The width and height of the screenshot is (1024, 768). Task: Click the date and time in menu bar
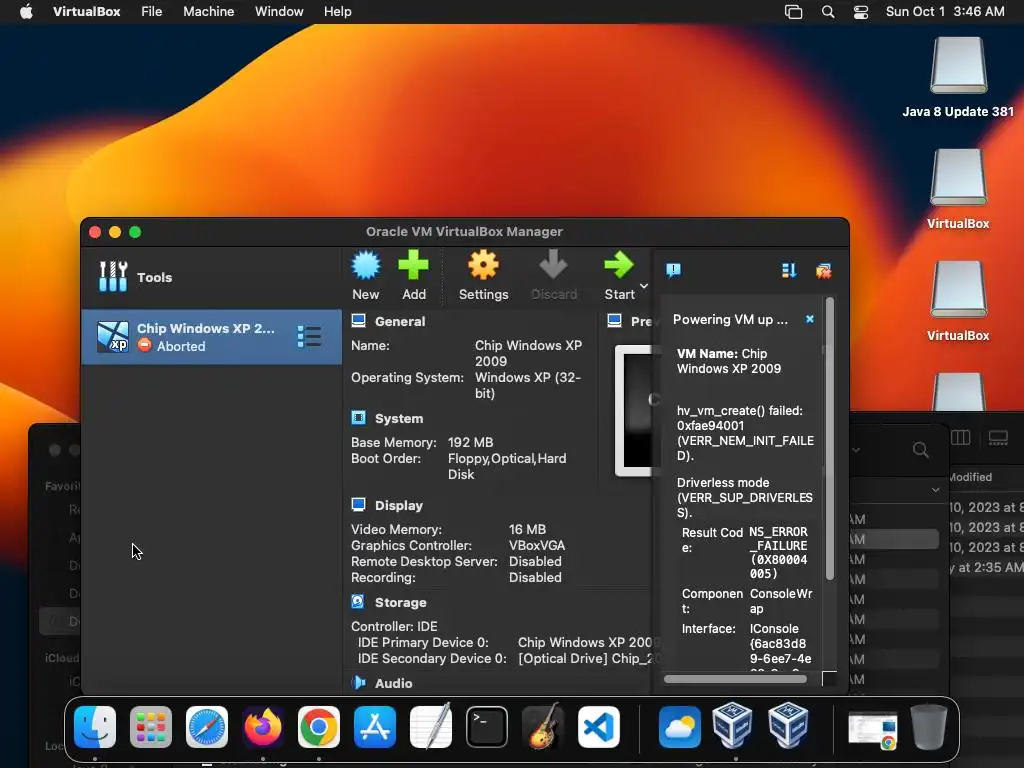(x=945, y=12)
